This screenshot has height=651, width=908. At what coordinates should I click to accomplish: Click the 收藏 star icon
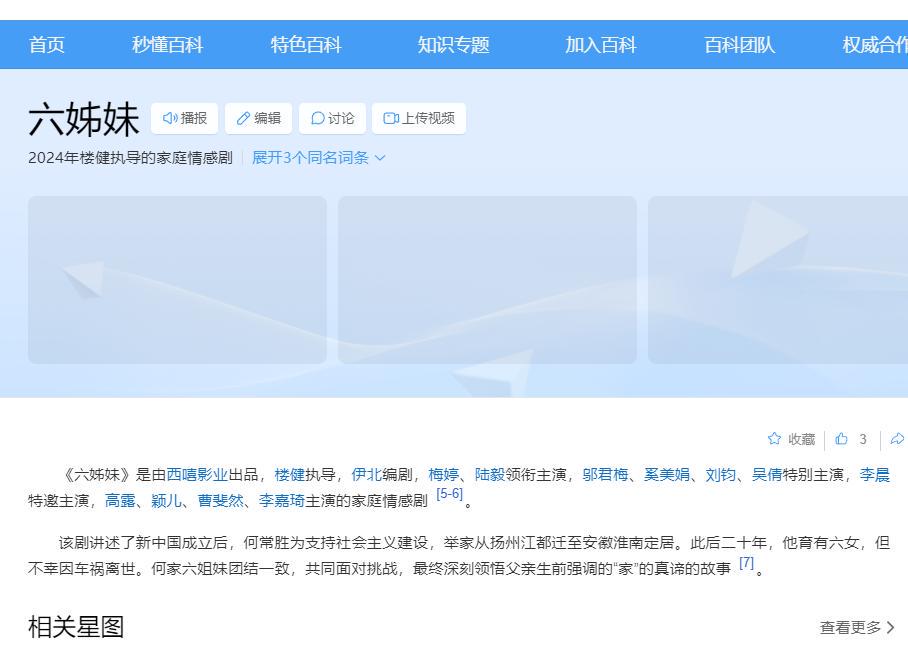[x=774, y=438]
